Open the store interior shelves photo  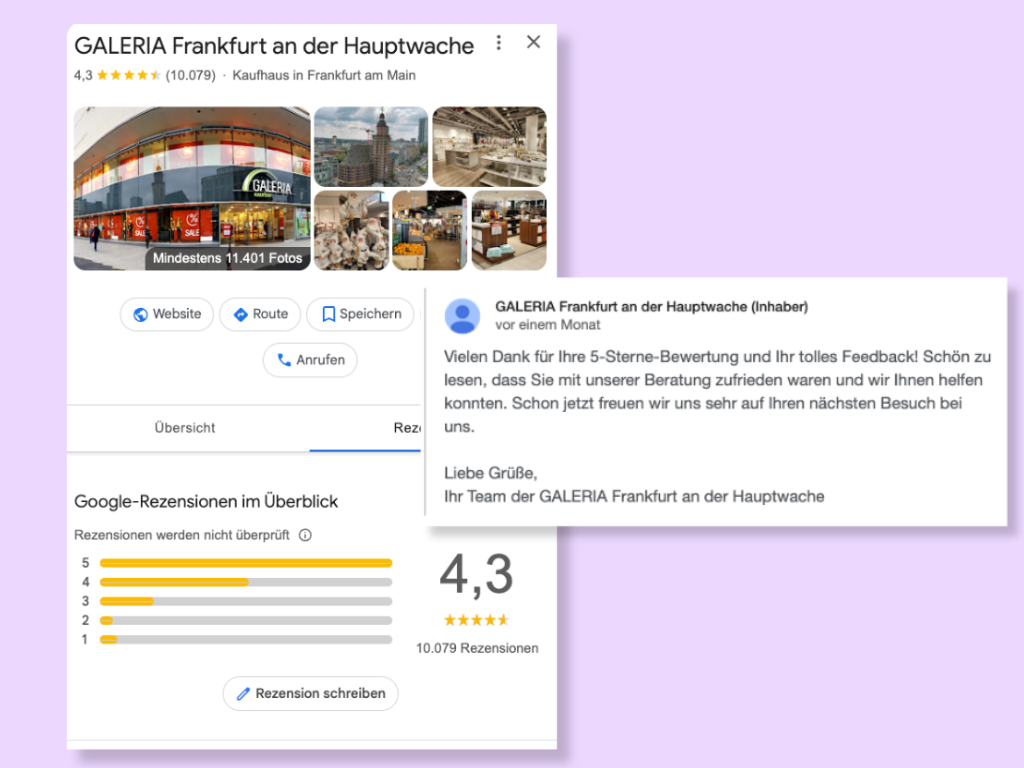pos(490,147)
